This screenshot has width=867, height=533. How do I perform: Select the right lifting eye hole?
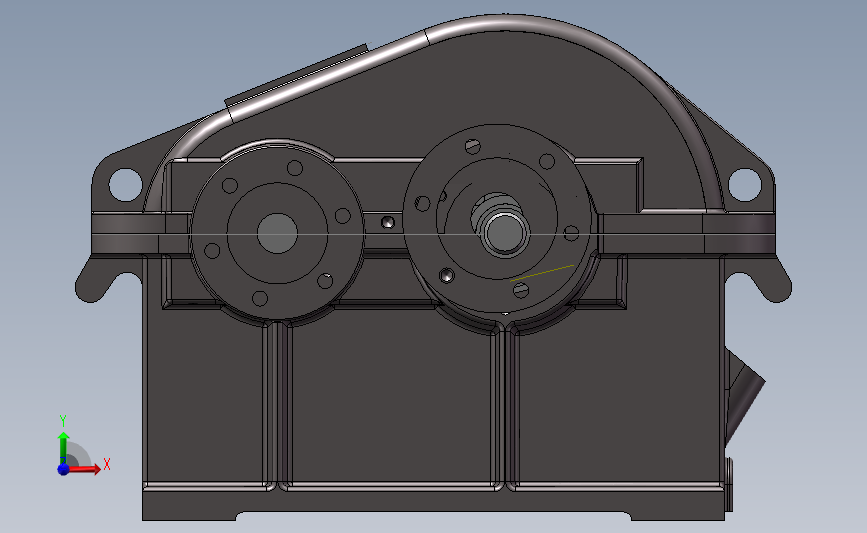click(745, 184)
